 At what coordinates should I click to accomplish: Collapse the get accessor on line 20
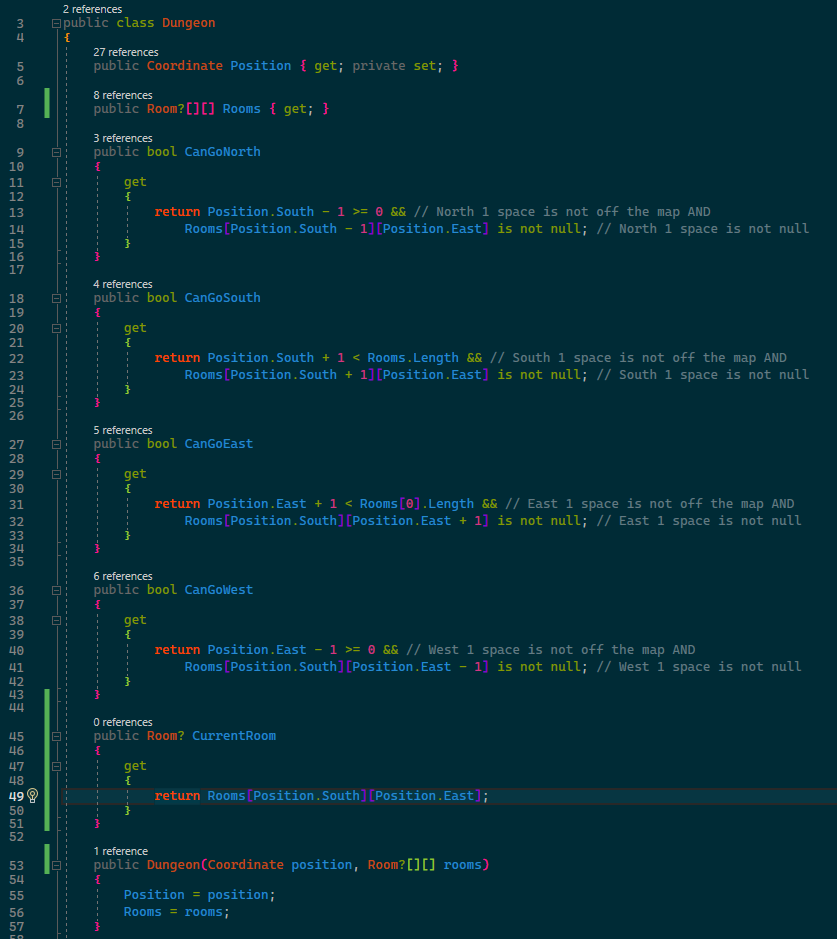tap(56, 328)
